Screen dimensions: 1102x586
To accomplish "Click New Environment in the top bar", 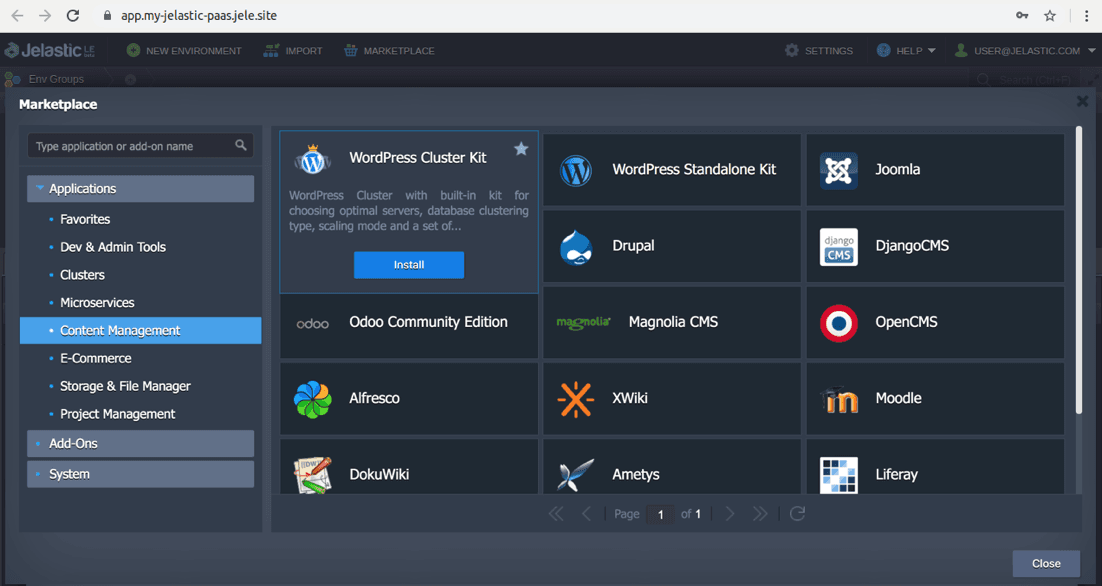I will coord(184,51).
